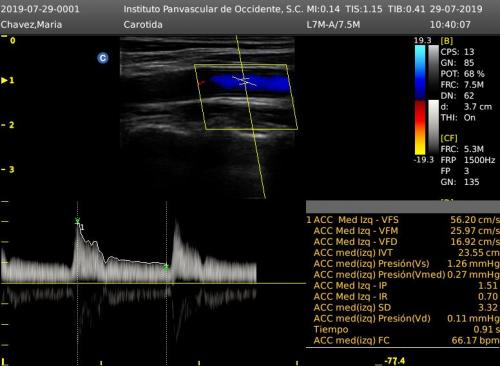Click the blue portion of velocity color bar
This screenshot has height=366, width=500.
(x=420, y=72)
